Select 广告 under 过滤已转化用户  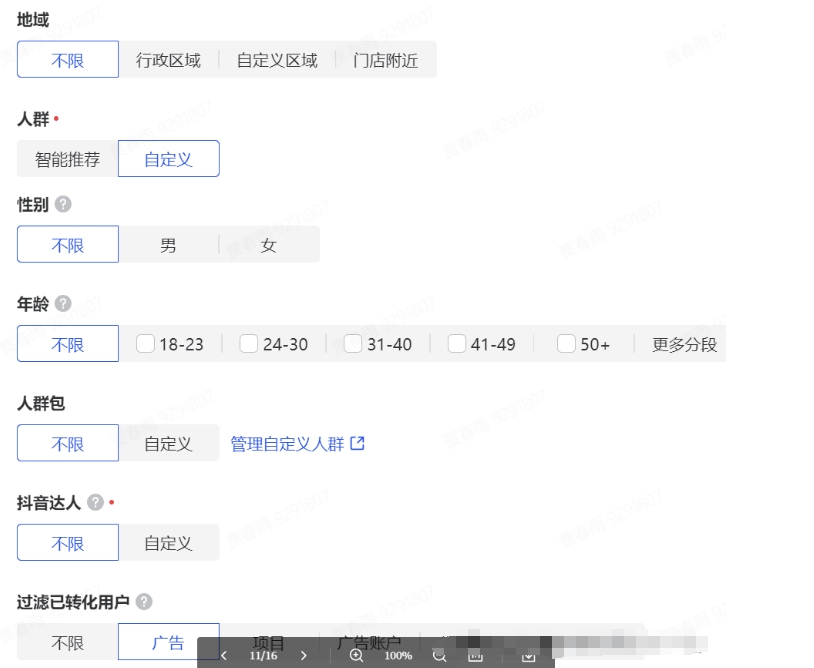169,642
